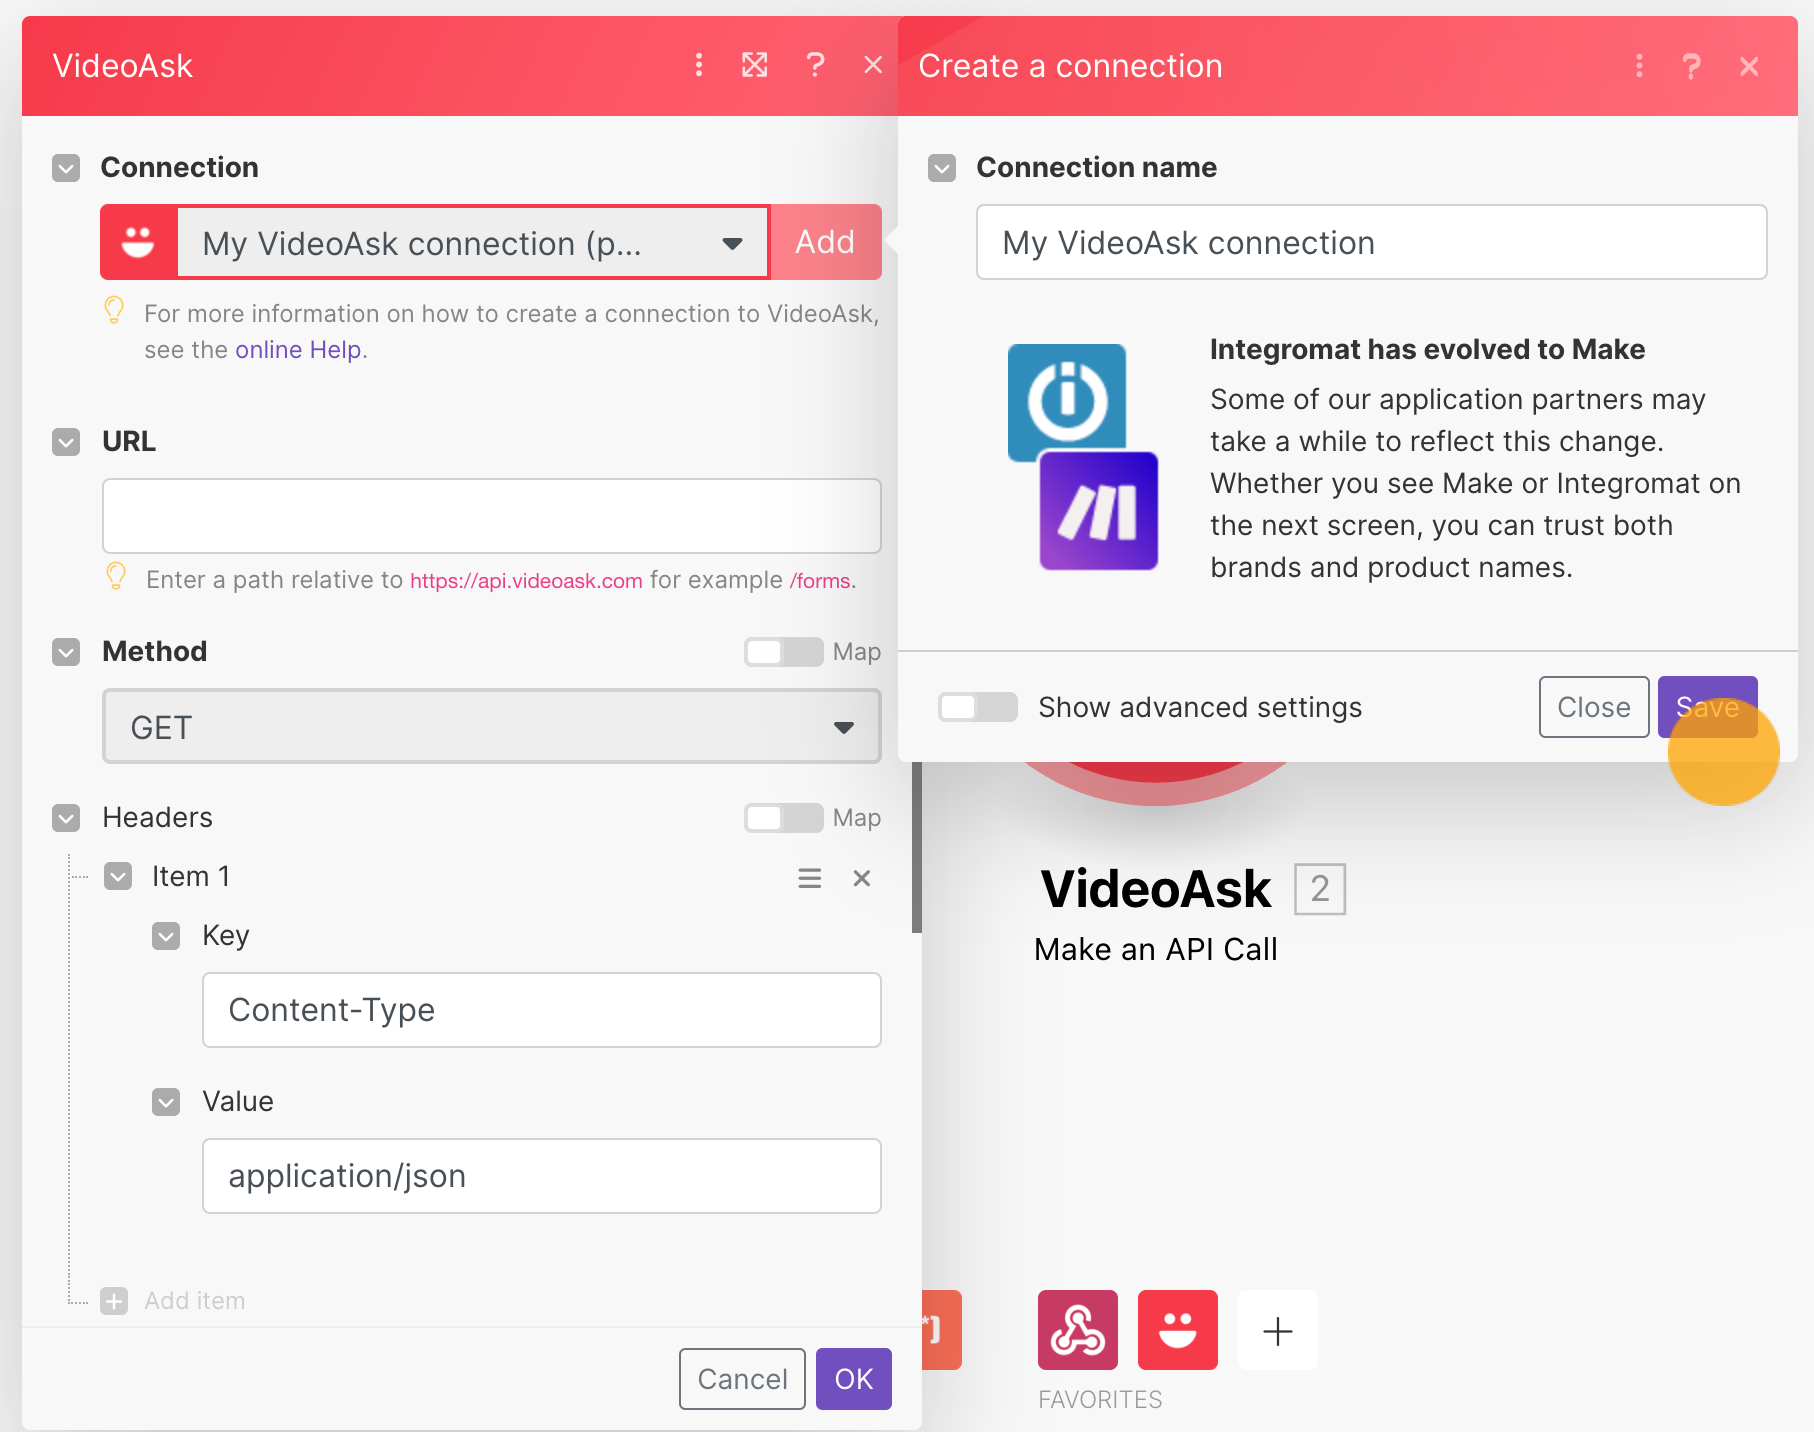Click the orange JSON icon on the canvas
1814x1432 pixels.
click(x=941, y=1330)
